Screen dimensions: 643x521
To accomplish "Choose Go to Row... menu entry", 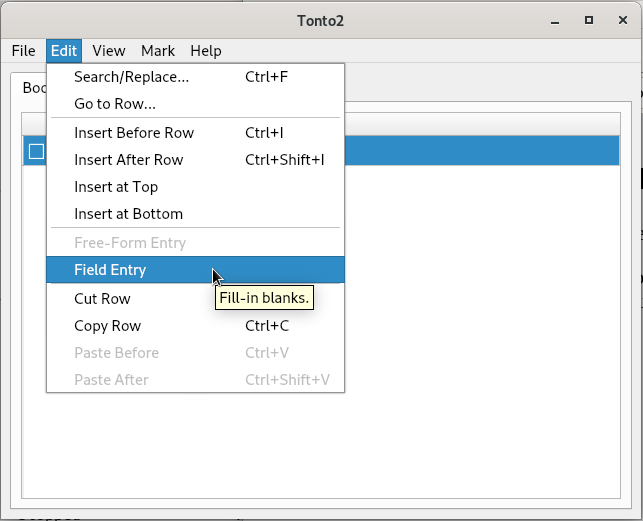I will [115, 104].
